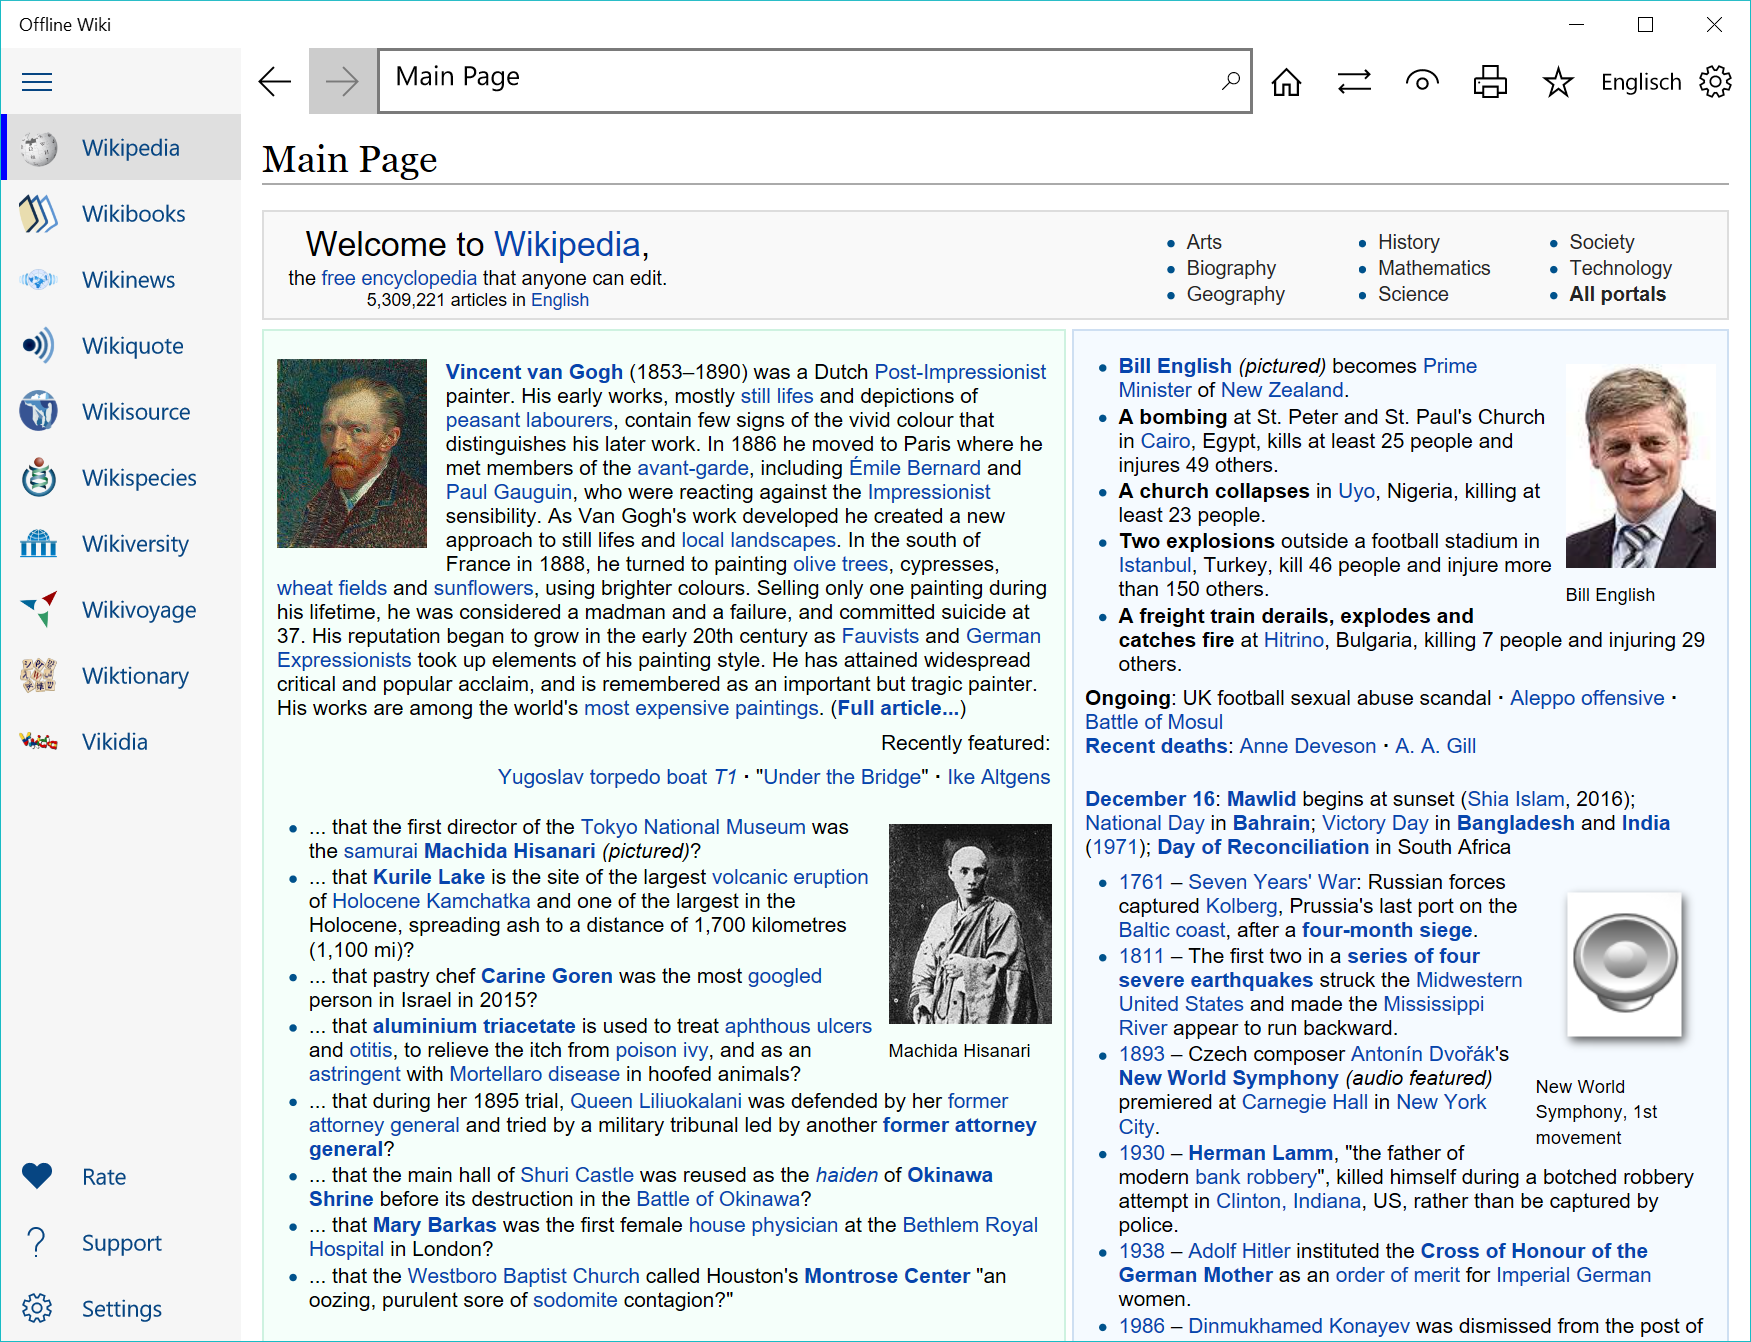Open the hamburger navigation menu
The height and width of the screenshot is (1342, 1751).
[37, 82]
